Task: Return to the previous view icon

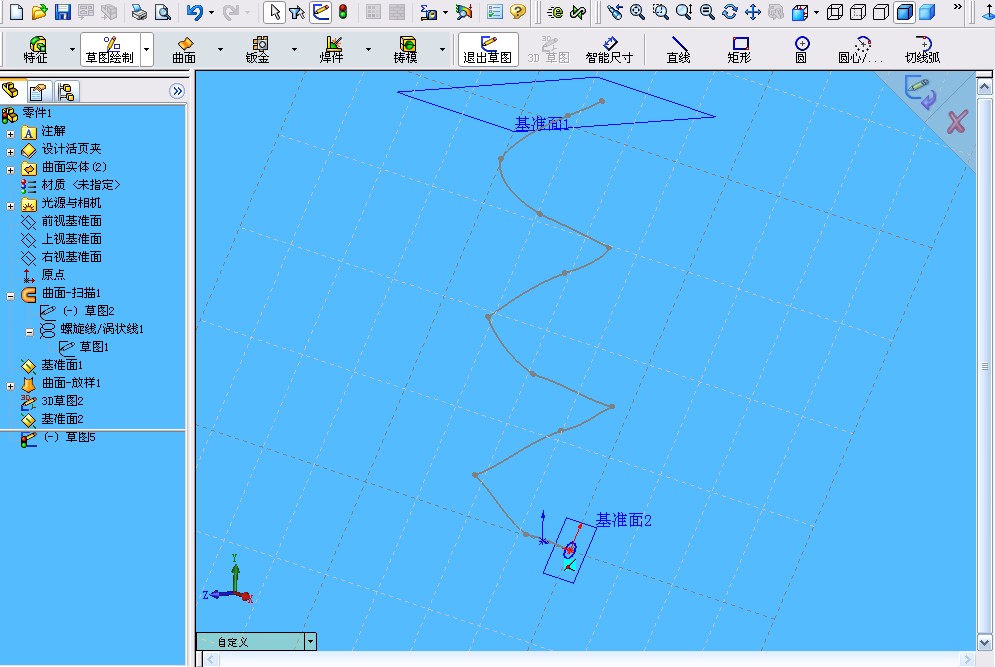Action: coord(614,11)
